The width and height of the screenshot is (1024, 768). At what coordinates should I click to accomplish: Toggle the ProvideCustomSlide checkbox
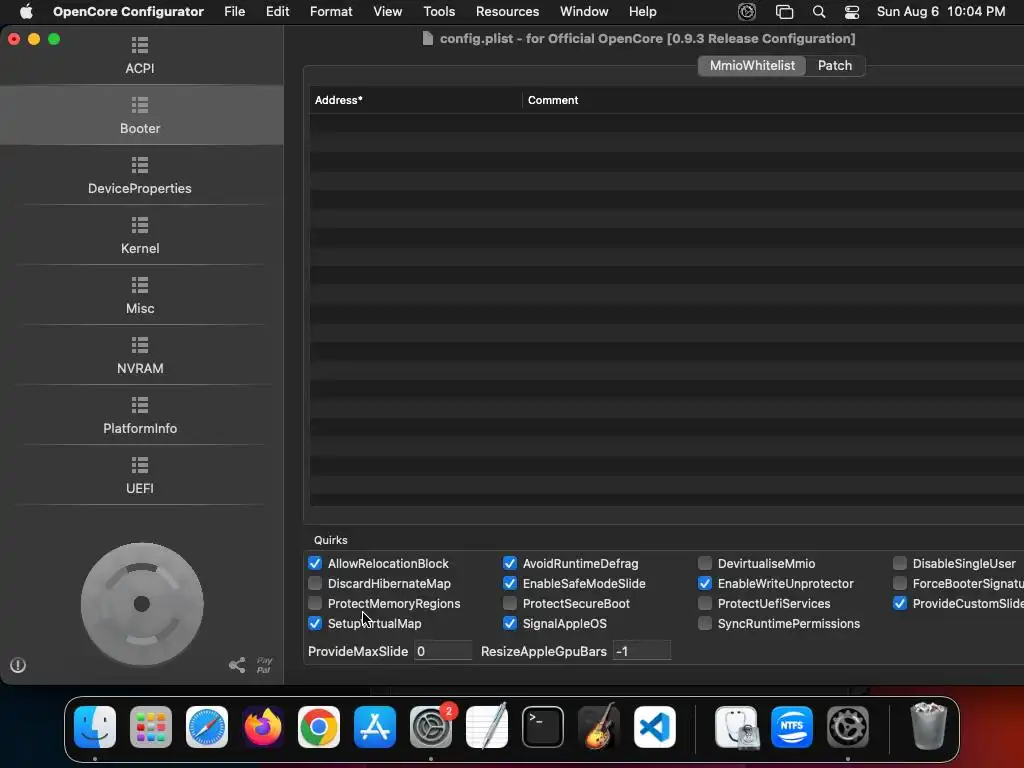coord(900,603)
